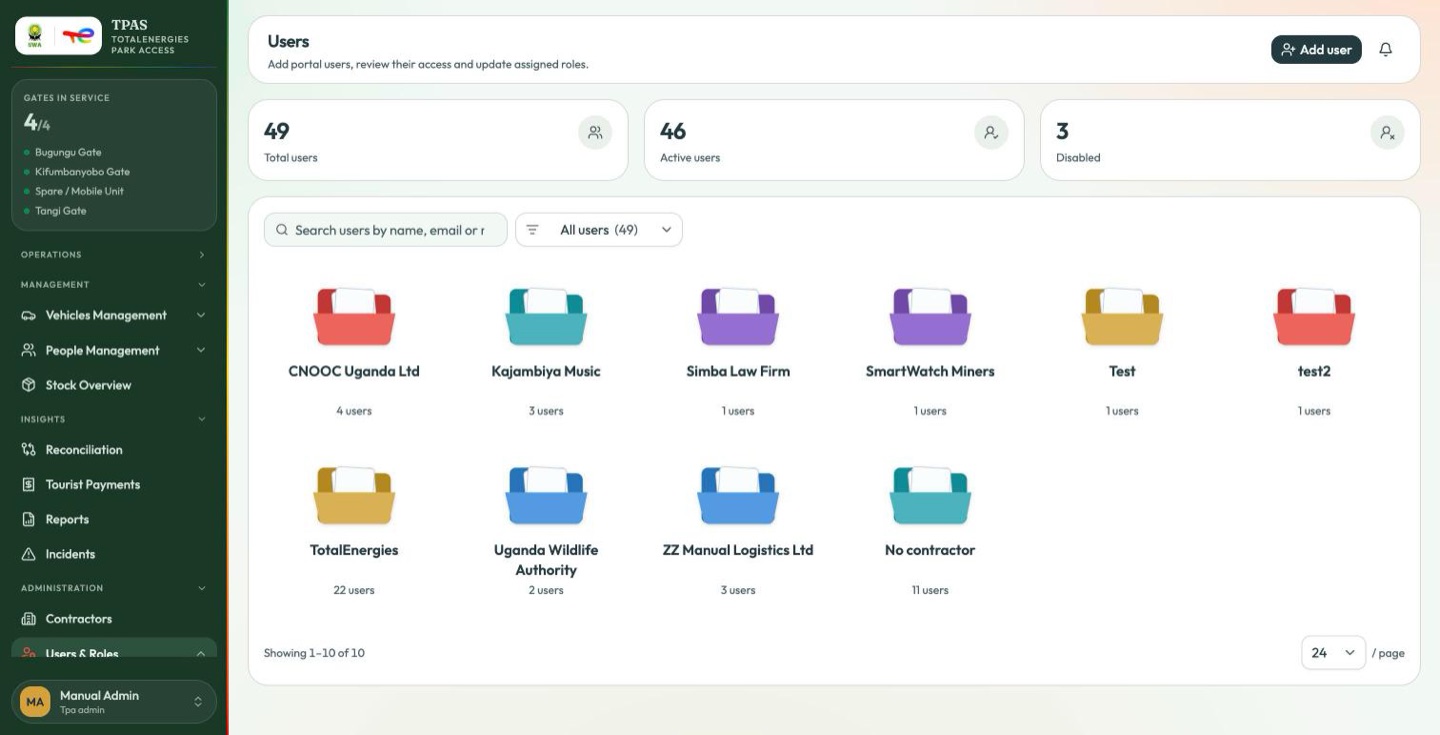Open the All users (49) filter dropdown

(599, 230)
